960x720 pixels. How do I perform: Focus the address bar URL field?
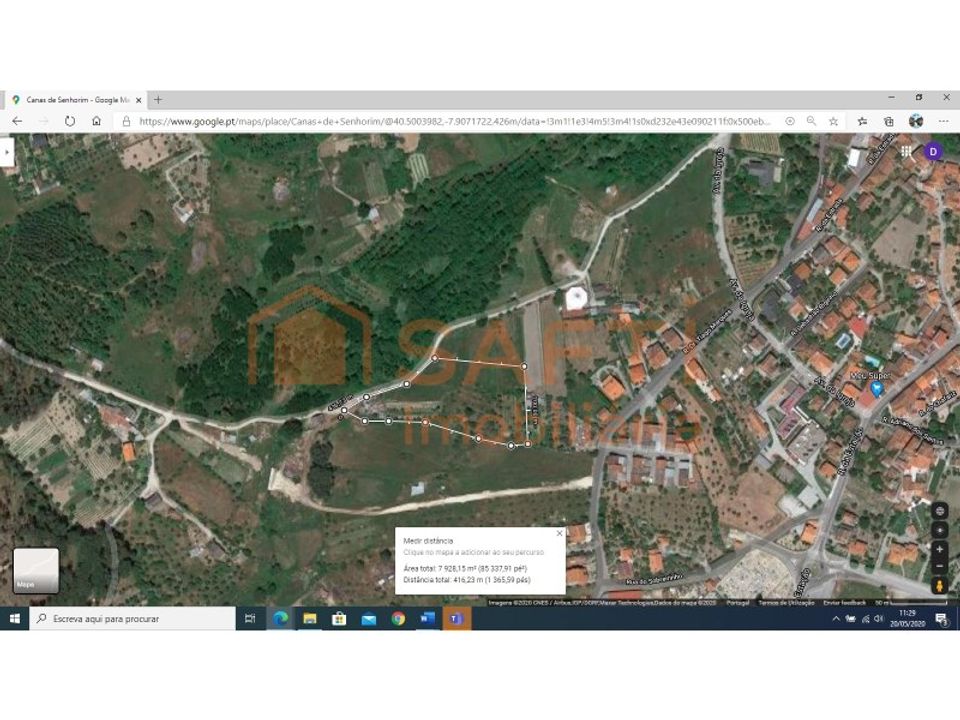point(454,121)
